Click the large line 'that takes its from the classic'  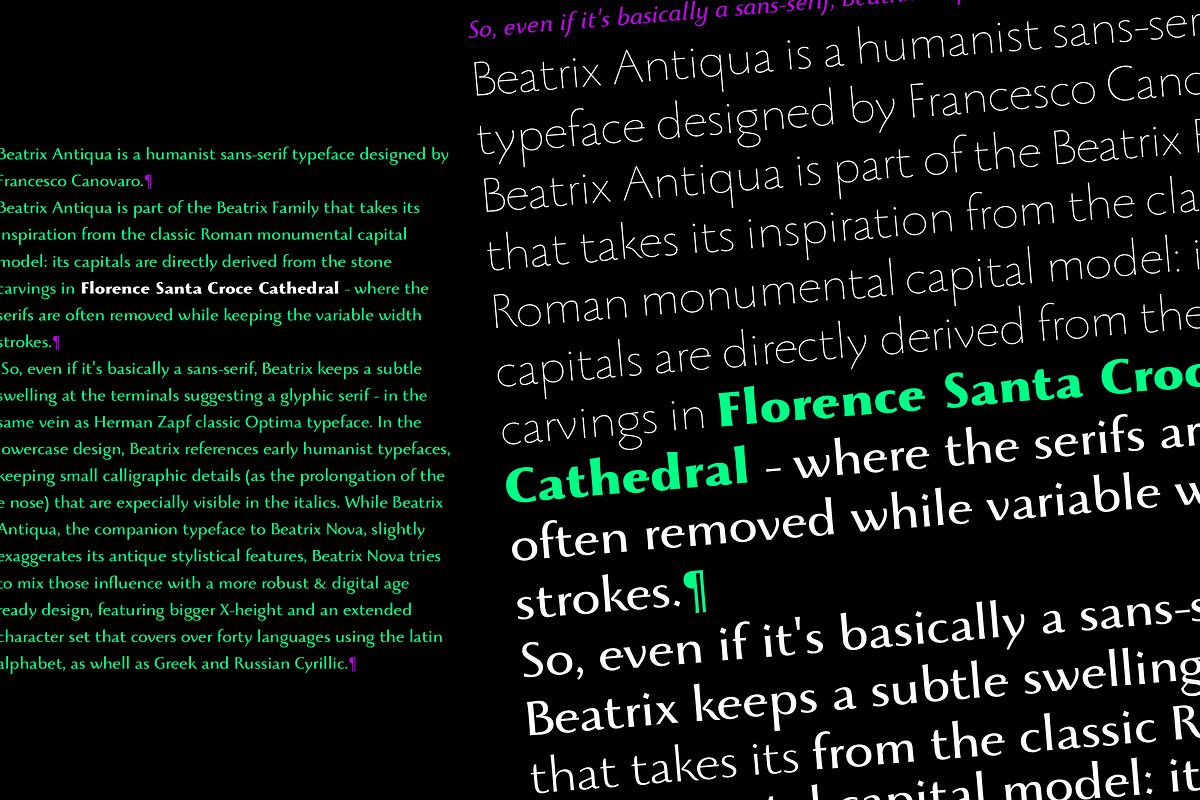point(864,748)
